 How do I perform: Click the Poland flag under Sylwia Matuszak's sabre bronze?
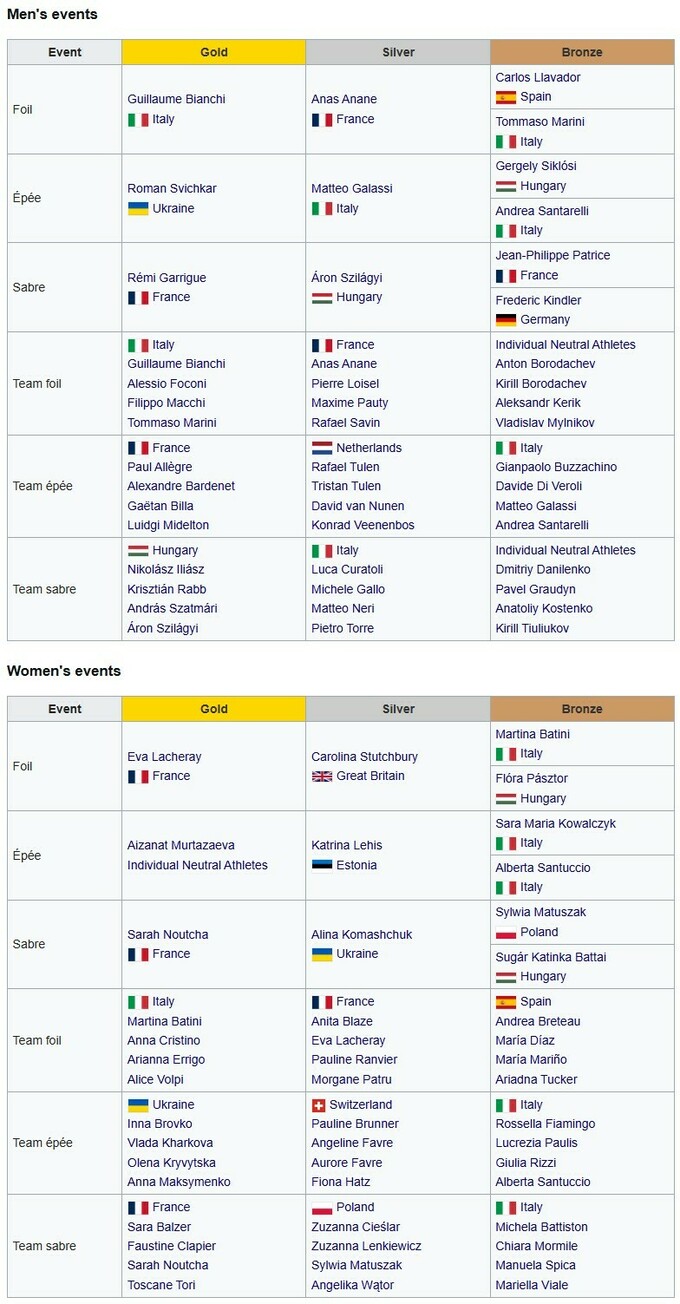pyautogui.click(x=506, y=933)
